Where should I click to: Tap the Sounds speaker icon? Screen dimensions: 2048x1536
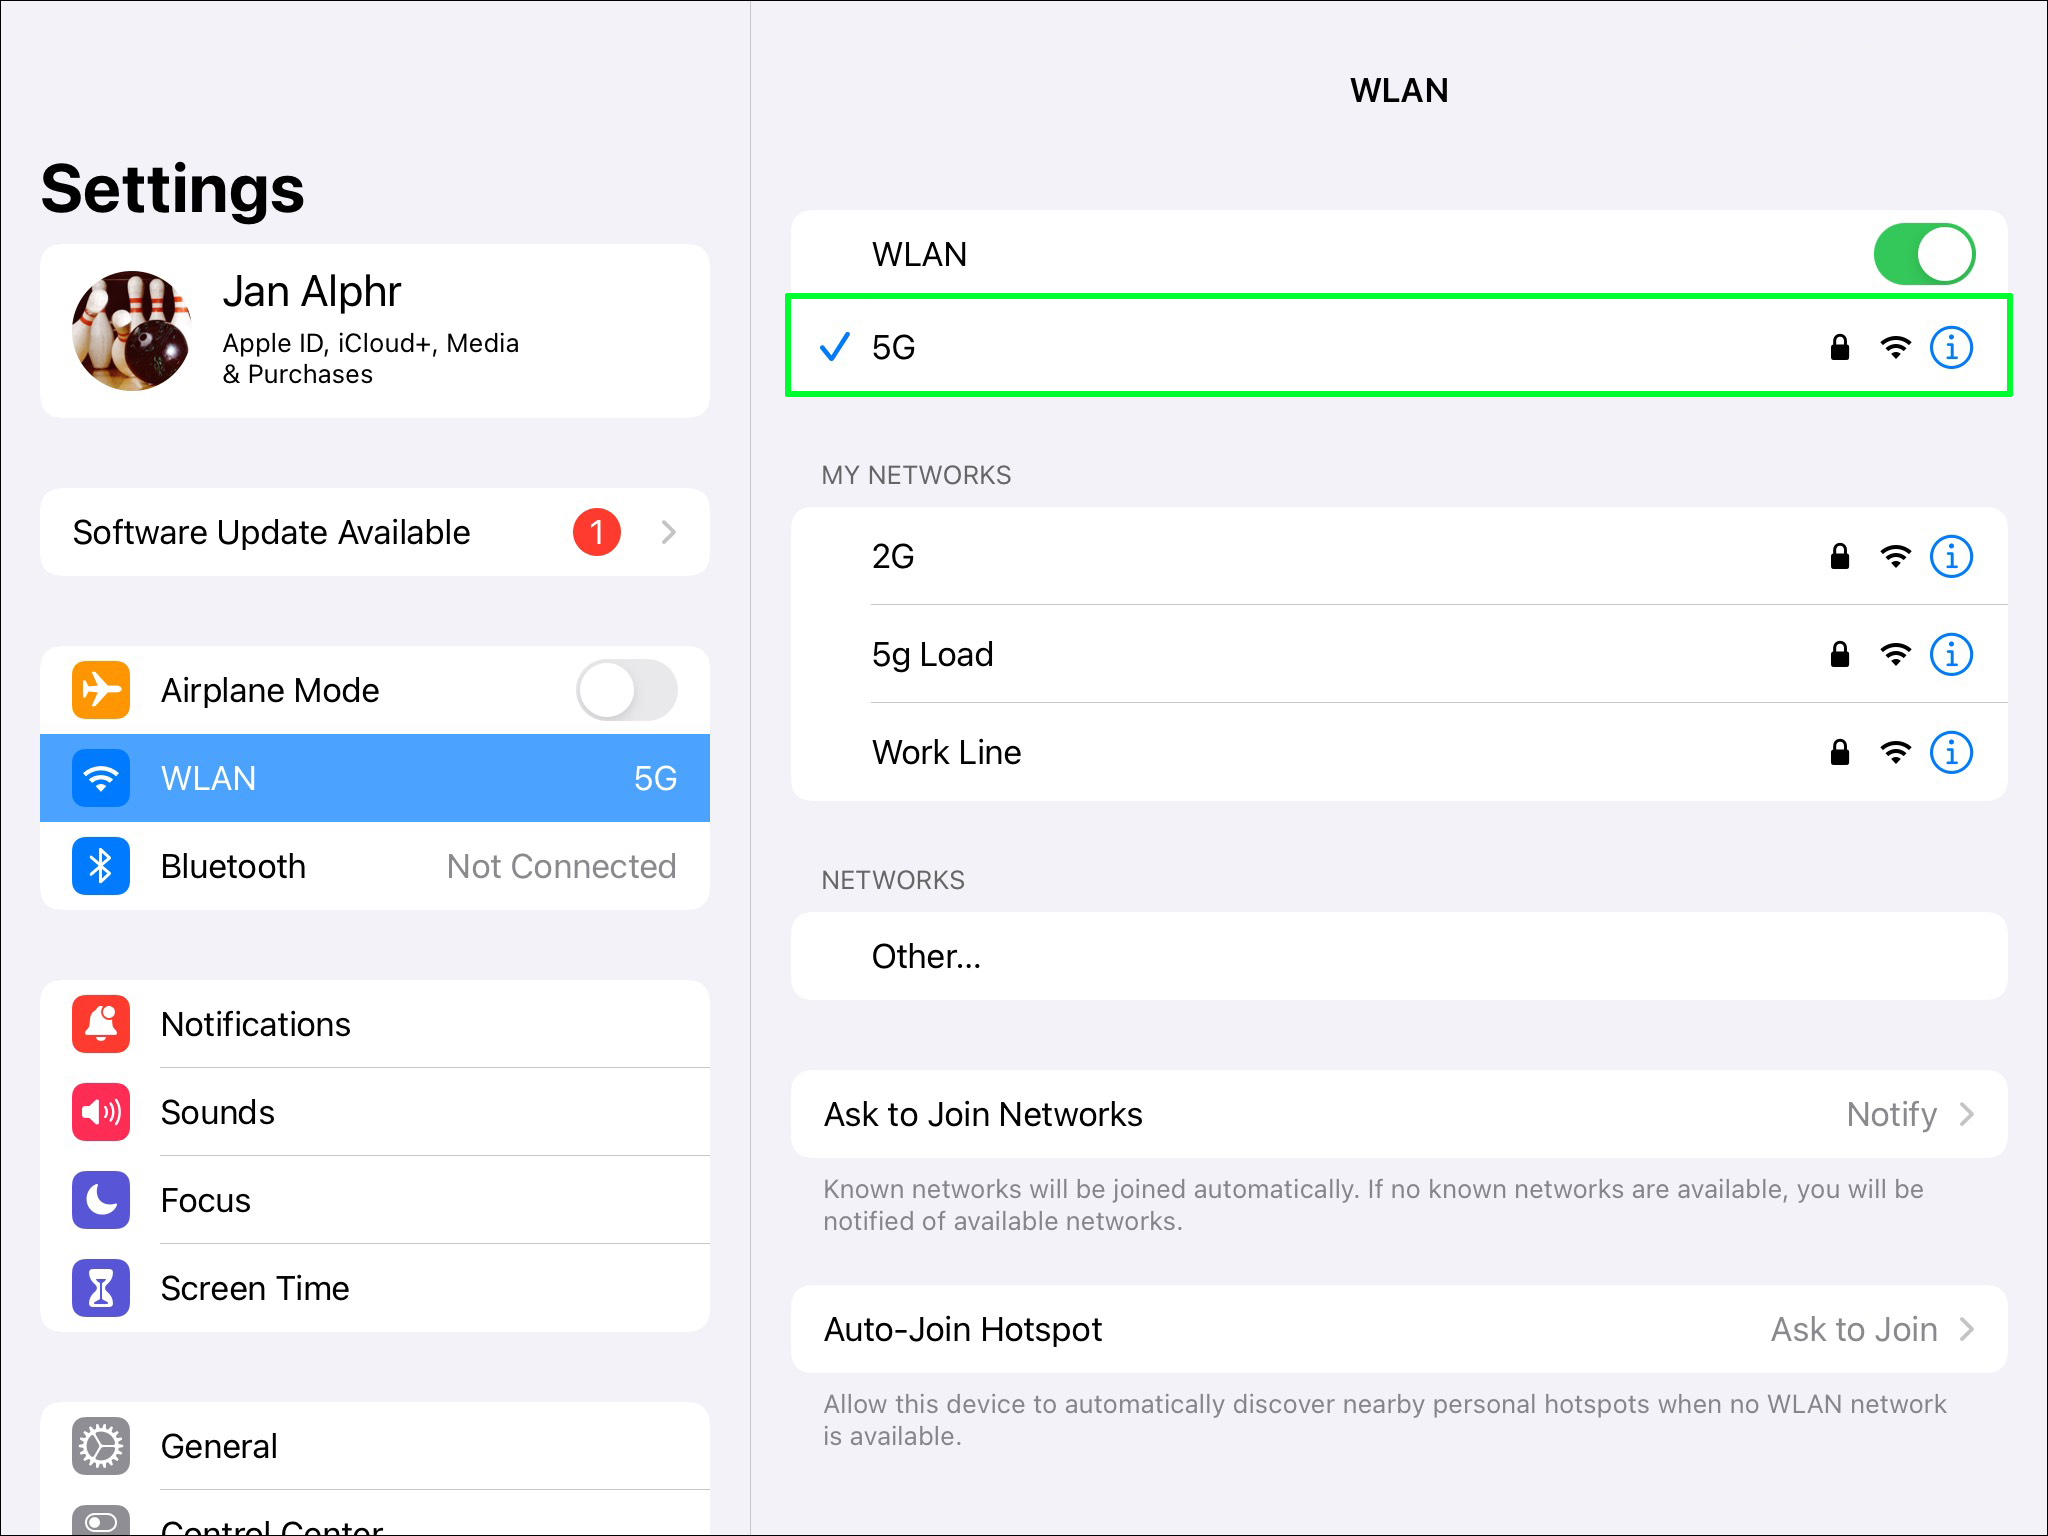tap(101, 1112)
